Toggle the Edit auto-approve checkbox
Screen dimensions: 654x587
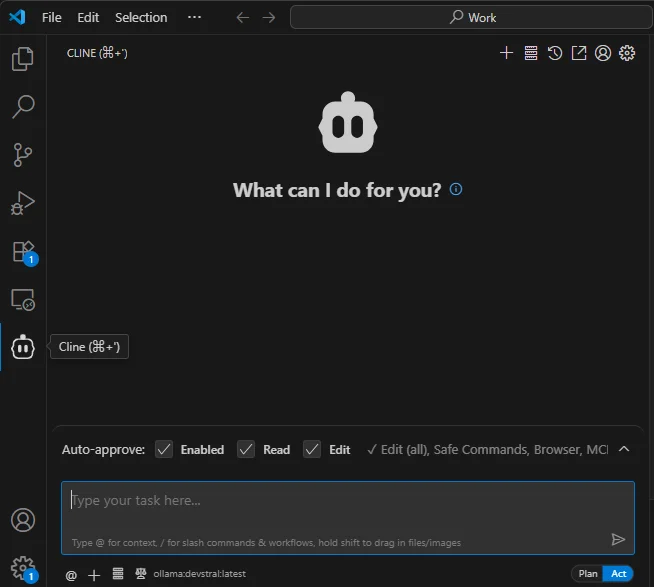pyautogui.click(x=312, y=449)
